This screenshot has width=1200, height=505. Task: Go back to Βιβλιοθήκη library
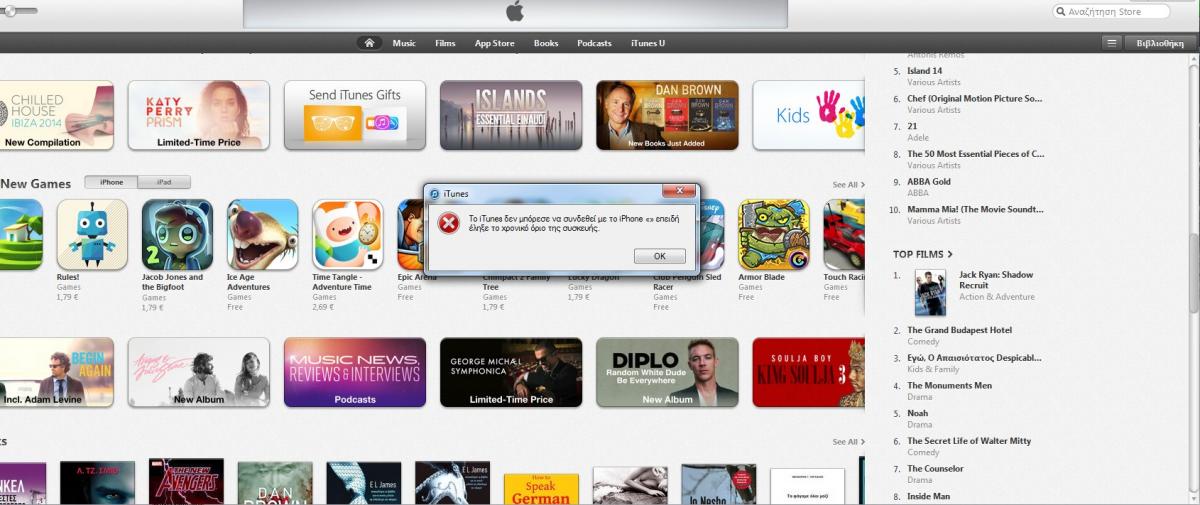(x=1160, y=43)
